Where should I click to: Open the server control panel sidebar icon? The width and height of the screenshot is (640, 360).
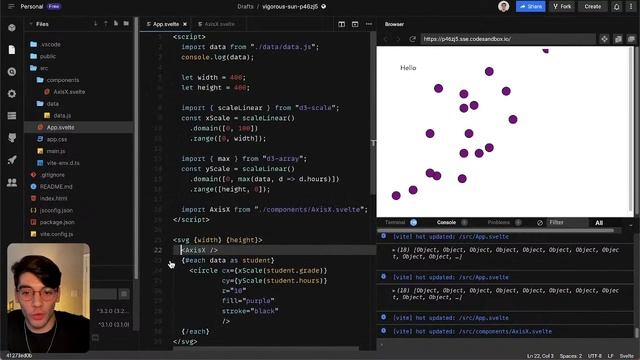pyautogui.click(x=12, y=116)
